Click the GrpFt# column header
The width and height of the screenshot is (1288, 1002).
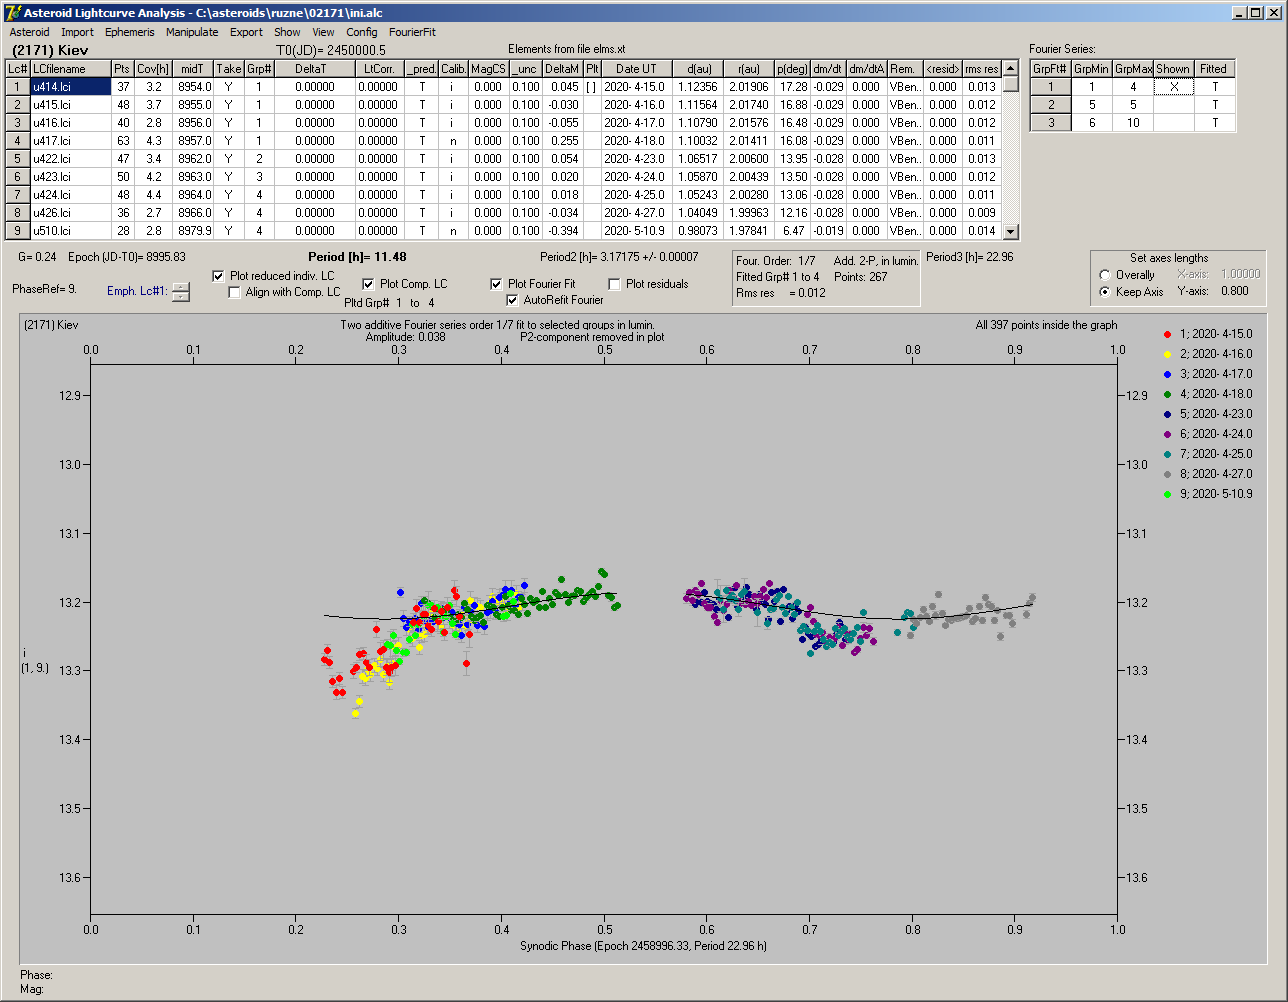[x=1050, y=69]
